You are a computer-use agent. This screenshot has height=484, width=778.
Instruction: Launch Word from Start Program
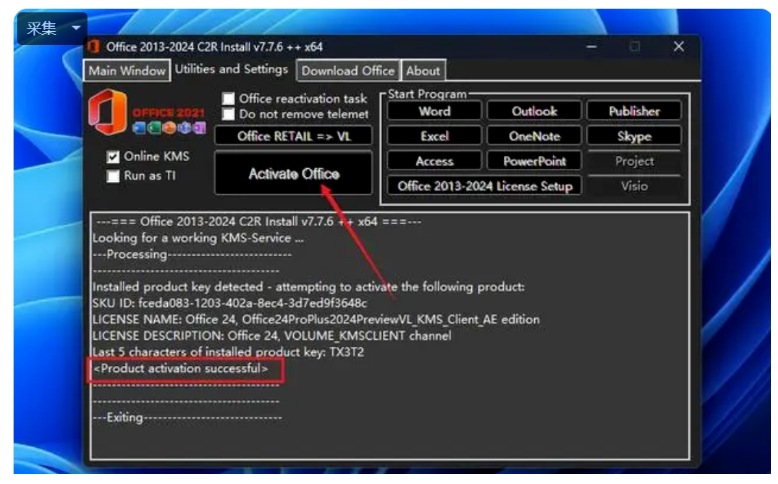click(434, 111)
